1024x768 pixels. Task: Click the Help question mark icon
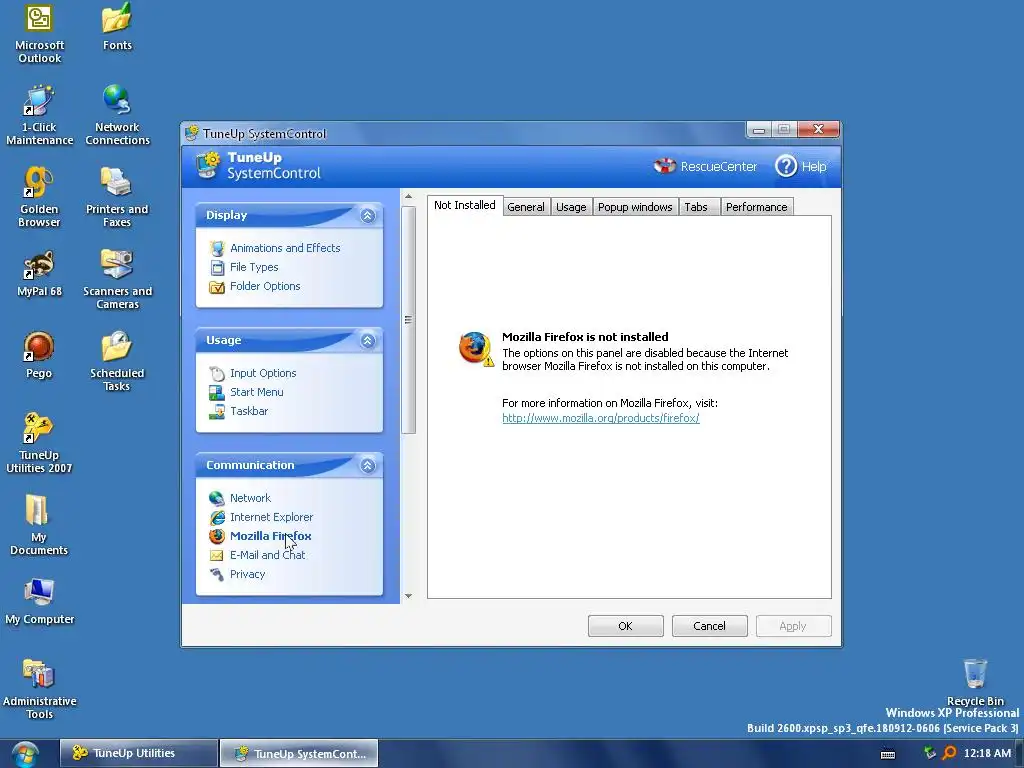786,166
